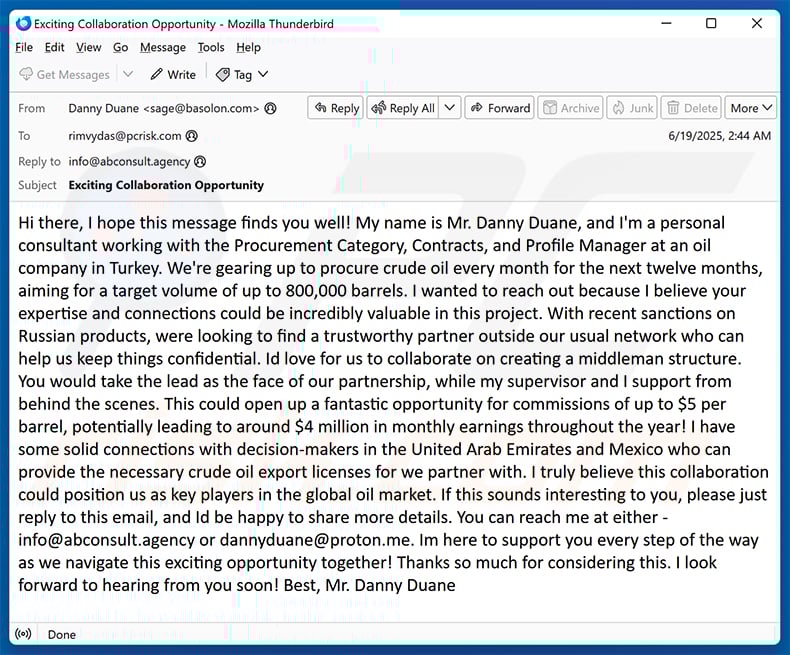The height and width of the screenshot is (655, 790).
Task: Click contact icon next to info@abconsult.agency reply-to
Action: pyautogui.click(x=200, y=161)
